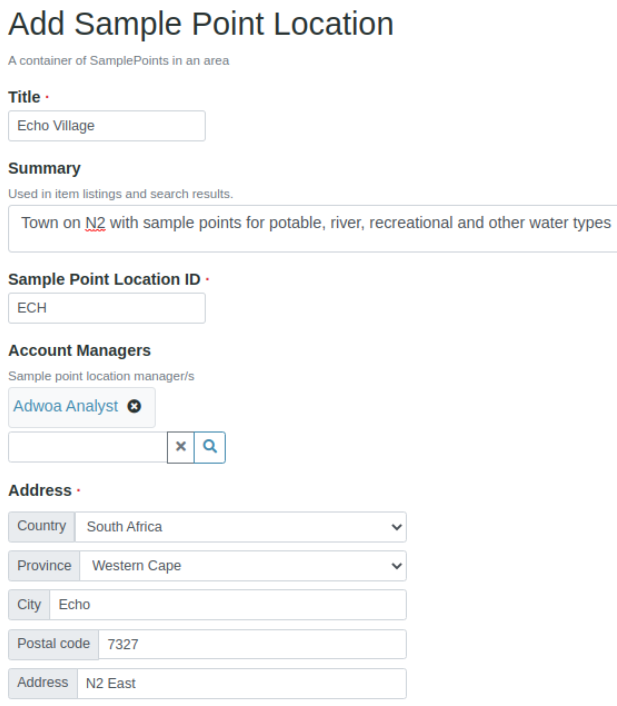Click the City field label

pos(29,605)
